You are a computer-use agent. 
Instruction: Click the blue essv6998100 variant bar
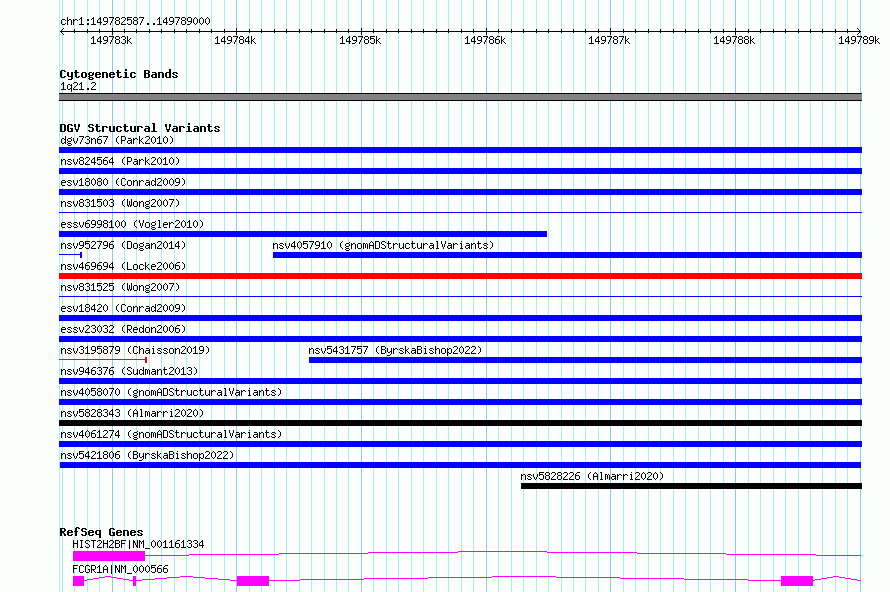pyautogui.click(x=303, y=234)
